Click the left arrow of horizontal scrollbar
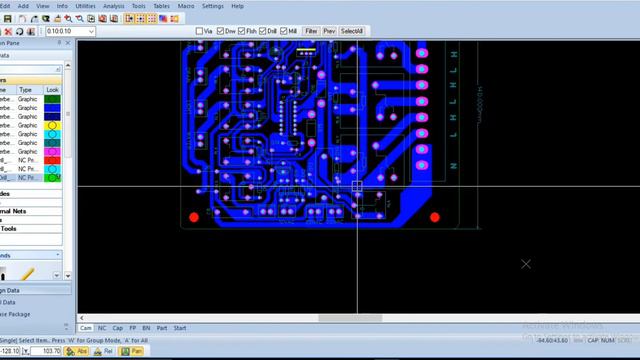Image resolution: width=640 pixels, height=360 pixels. (x=82, y=318)
